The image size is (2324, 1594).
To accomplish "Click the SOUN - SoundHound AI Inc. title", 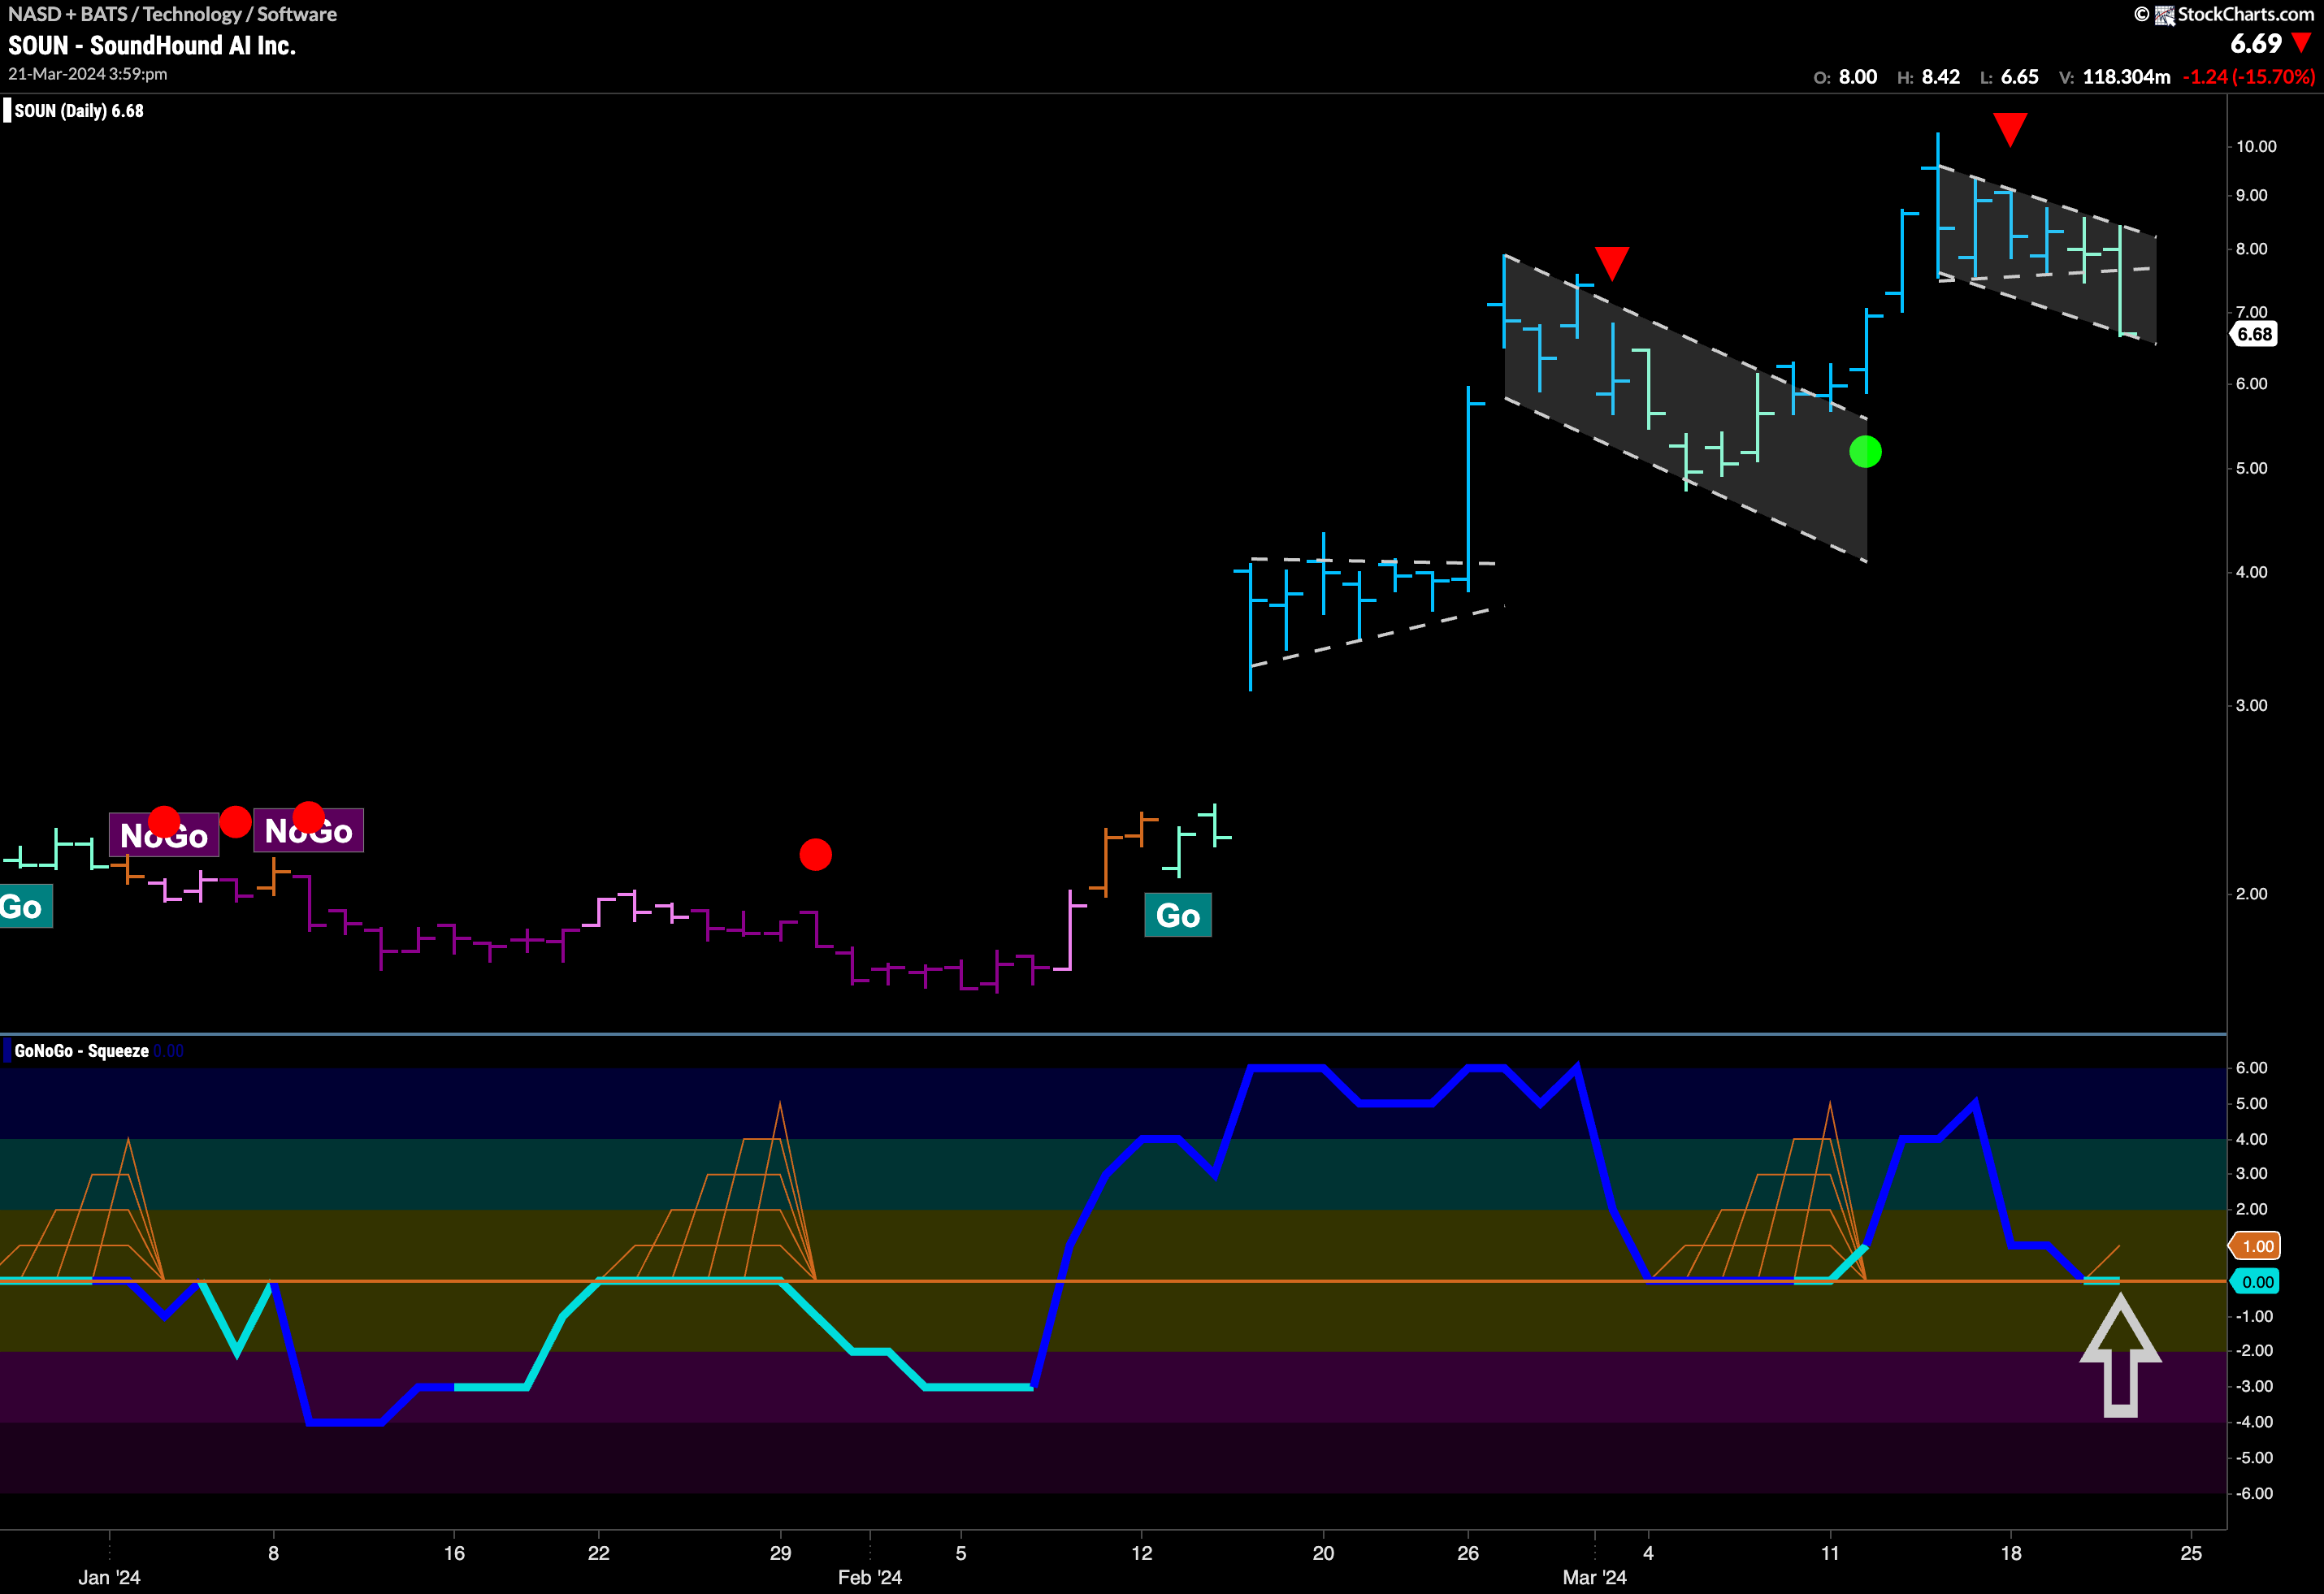I will click(152, 46).
